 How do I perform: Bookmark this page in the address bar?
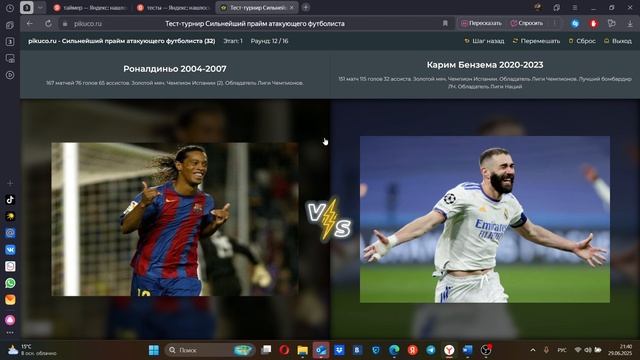pos(445,23)
